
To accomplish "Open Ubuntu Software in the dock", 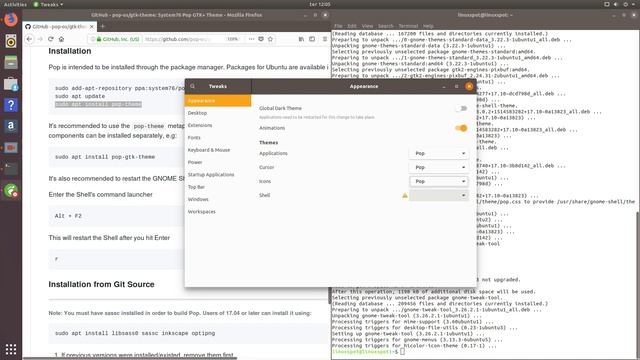I will tap(11, 84).
